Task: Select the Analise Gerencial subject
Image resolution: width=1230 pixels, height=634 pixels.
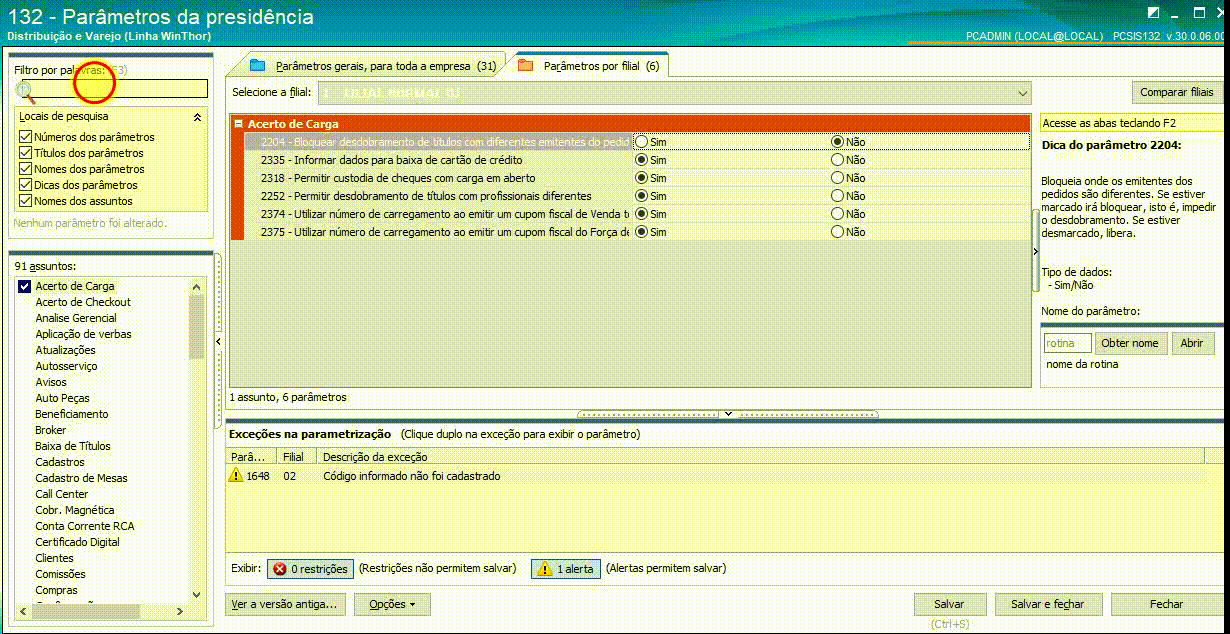Action: [x=76, y=318]
